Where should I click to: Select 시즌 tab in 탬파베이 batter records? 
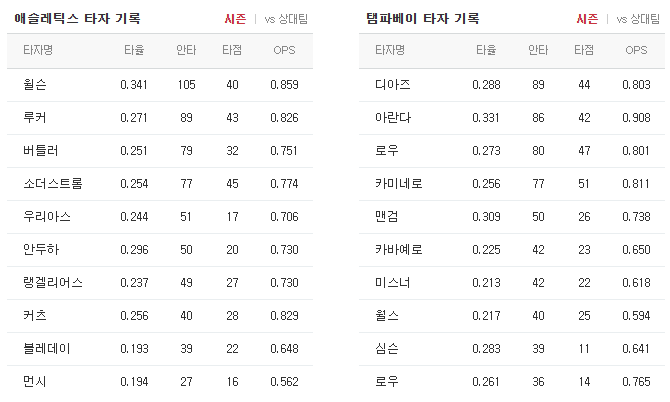coord(587,19)
